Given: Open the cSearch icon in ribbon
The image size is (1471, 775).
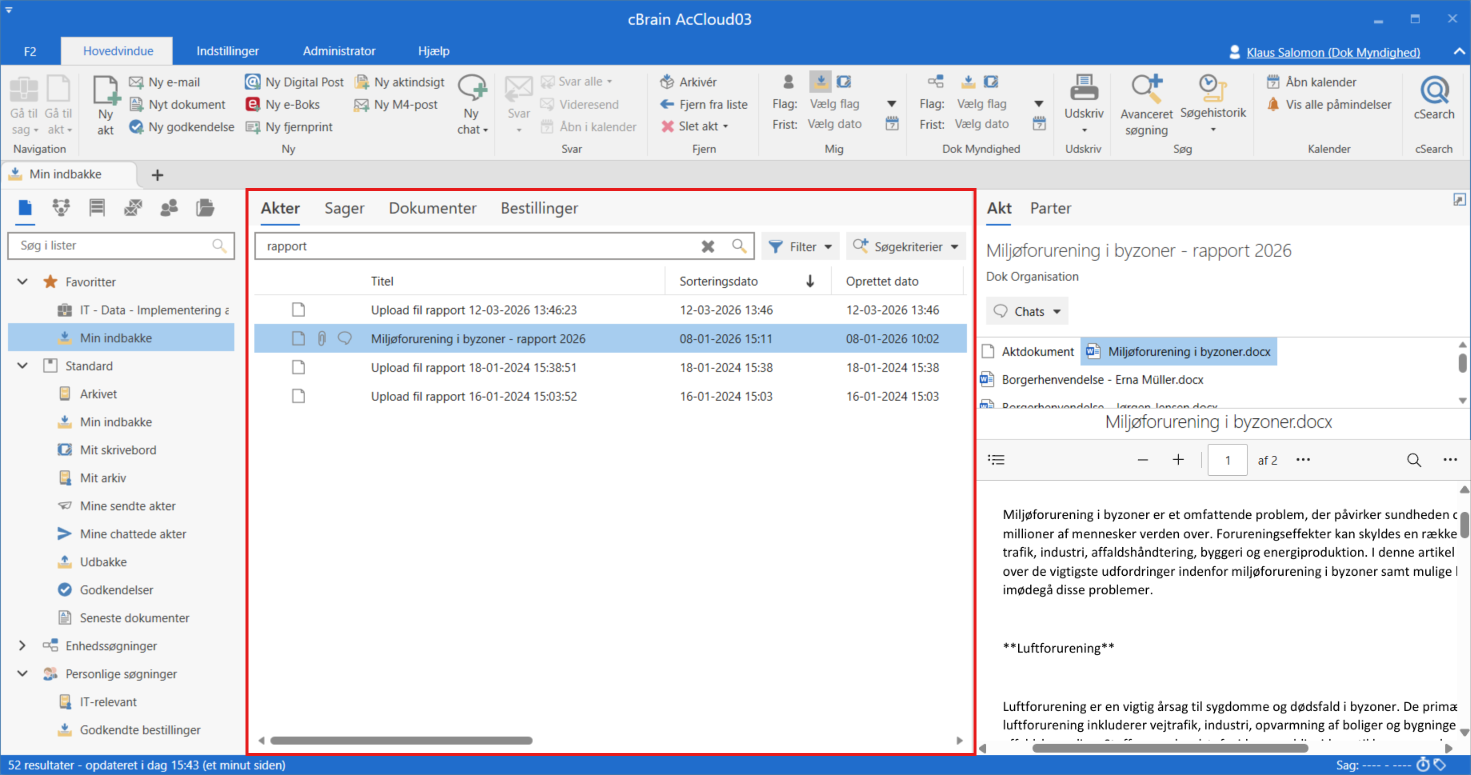Looking at the screenshot, I should 1434,92.
